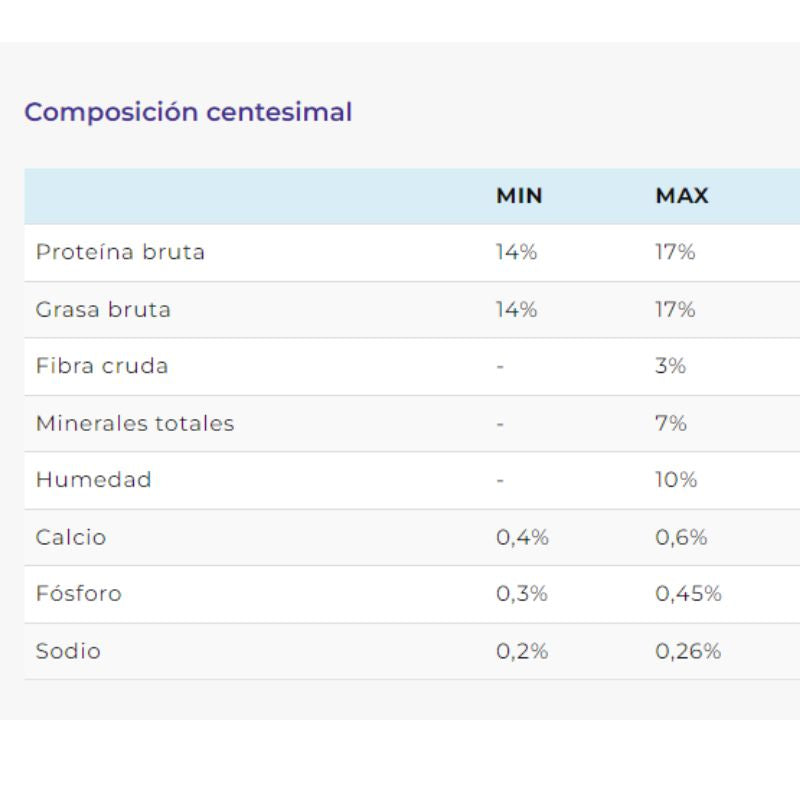Click Grasa bruta's 17% maximum value
800x800 pixels.
675,309
